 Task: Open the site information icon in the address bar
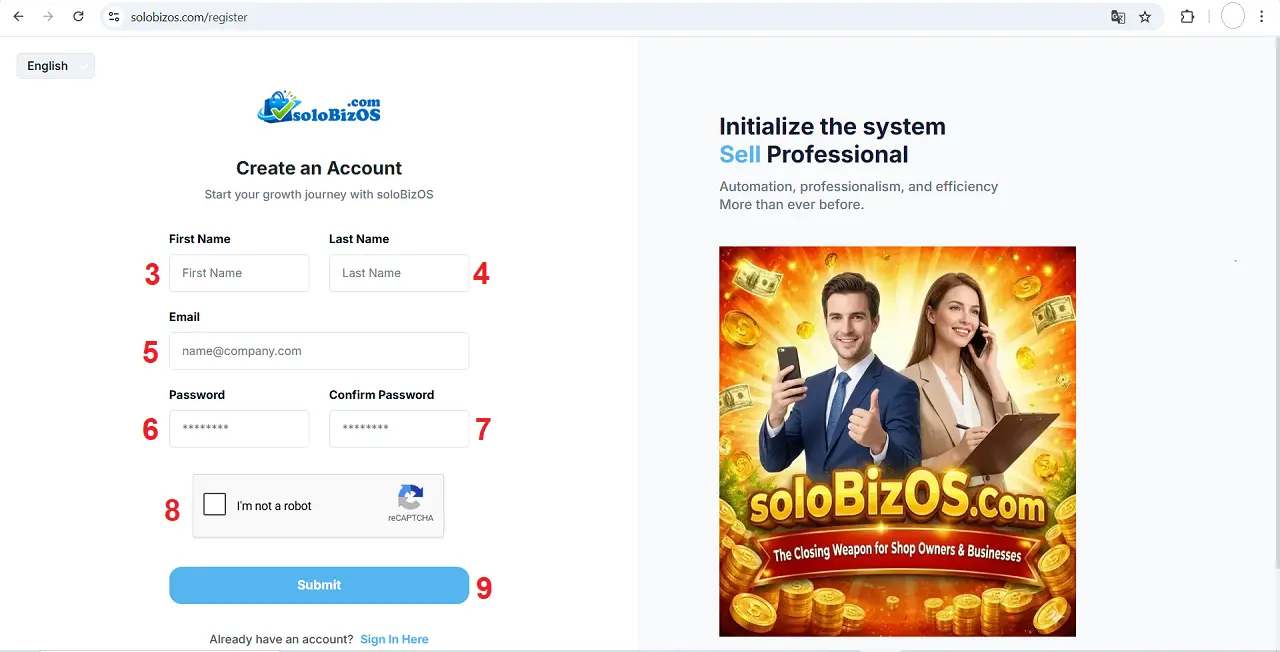tap(114, 17)
